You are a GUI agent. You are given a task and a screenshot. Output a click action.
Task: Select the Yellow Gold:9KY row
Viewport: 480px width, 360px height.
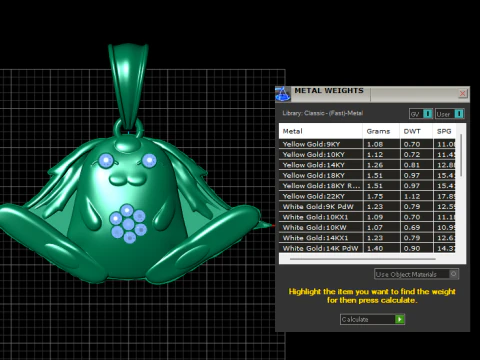(x=367, y=144)
